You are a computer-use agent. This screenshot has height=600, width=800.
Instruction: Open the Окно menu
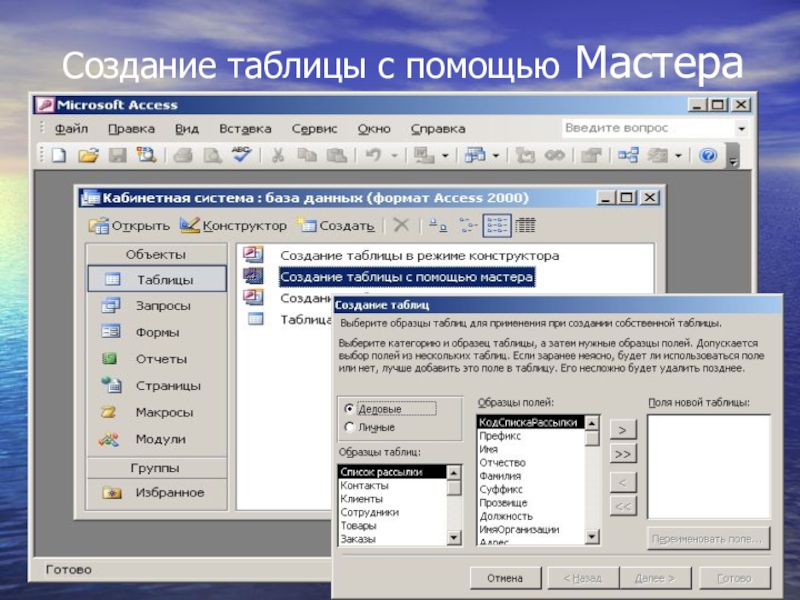pos(374,129)
